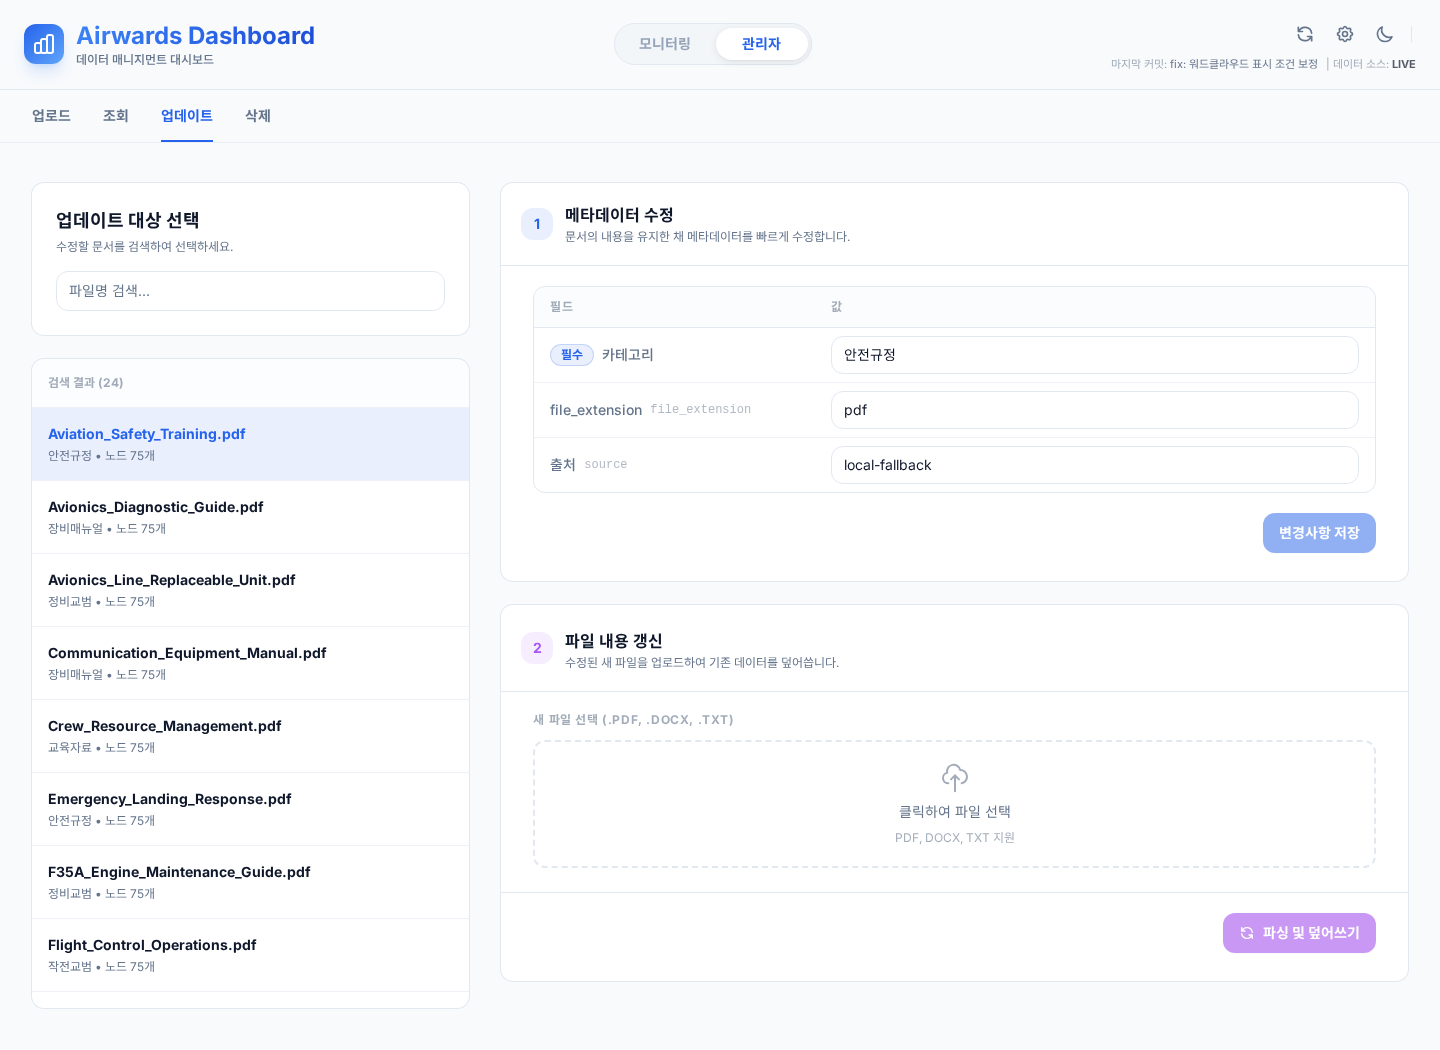Screen dimensions: 1440x1050
Task: Click the cloud upload icon
Action: point(955,777)
